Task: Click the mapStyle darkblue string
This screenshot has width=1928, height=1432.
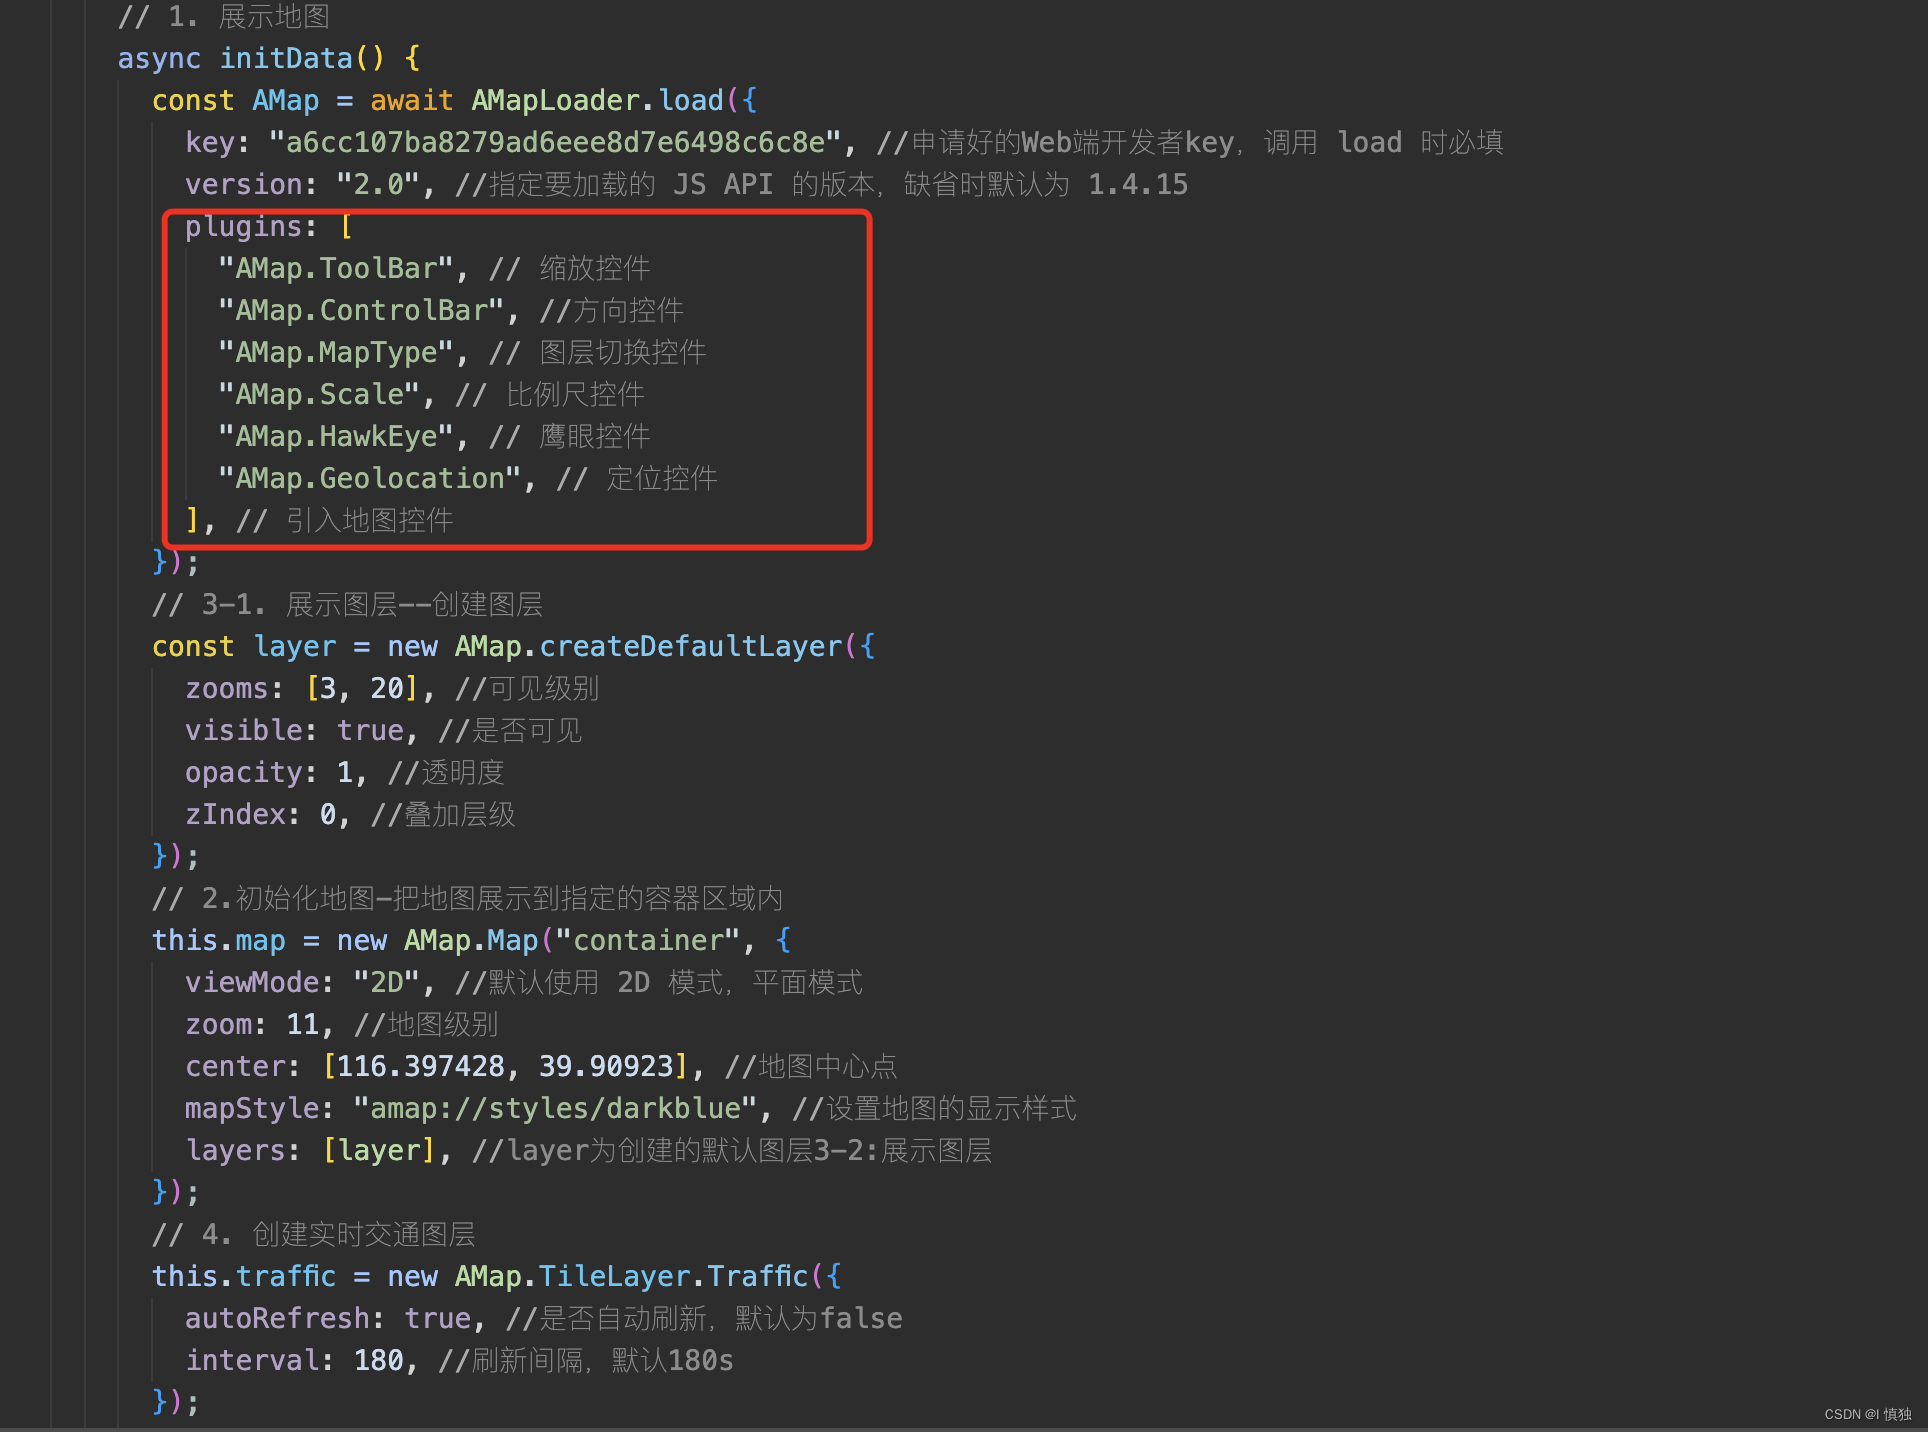Action: 555,1108
